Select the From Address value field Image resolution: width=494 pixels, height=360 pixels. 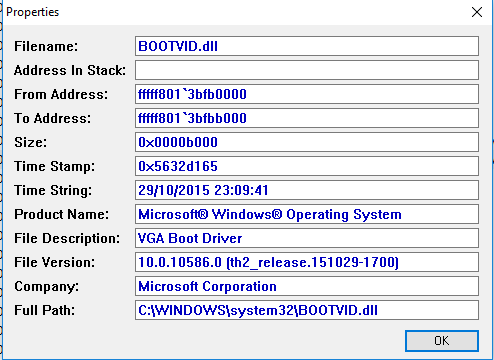pyautogui.click(x=307, y=94)
